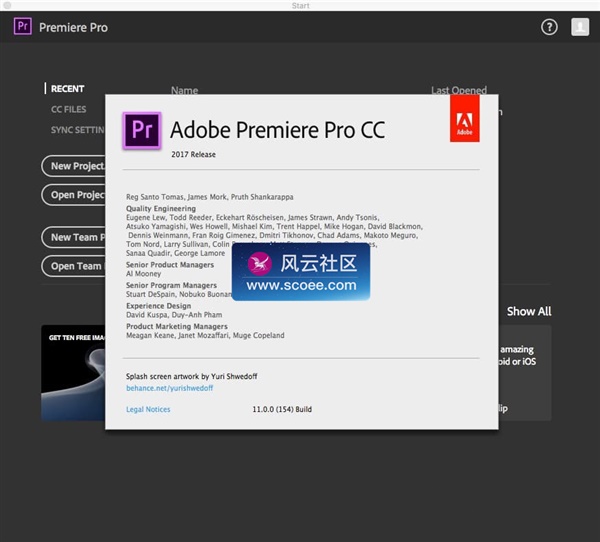Image resolution: width=600 pixels, height=542 pixels.
Task: Click the New Team Project button
Action: click(73, 237)
